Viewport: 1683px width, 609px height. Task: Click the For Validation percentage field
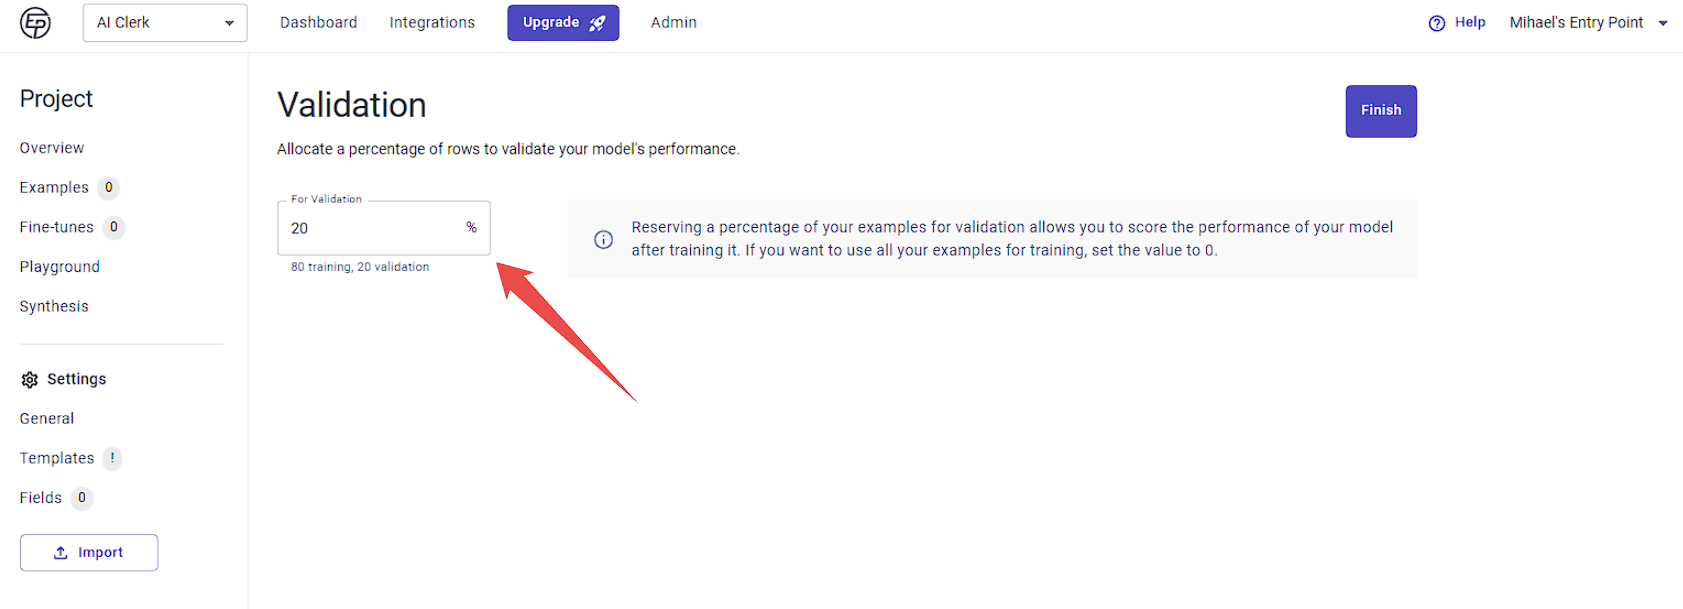coord(384,228)
